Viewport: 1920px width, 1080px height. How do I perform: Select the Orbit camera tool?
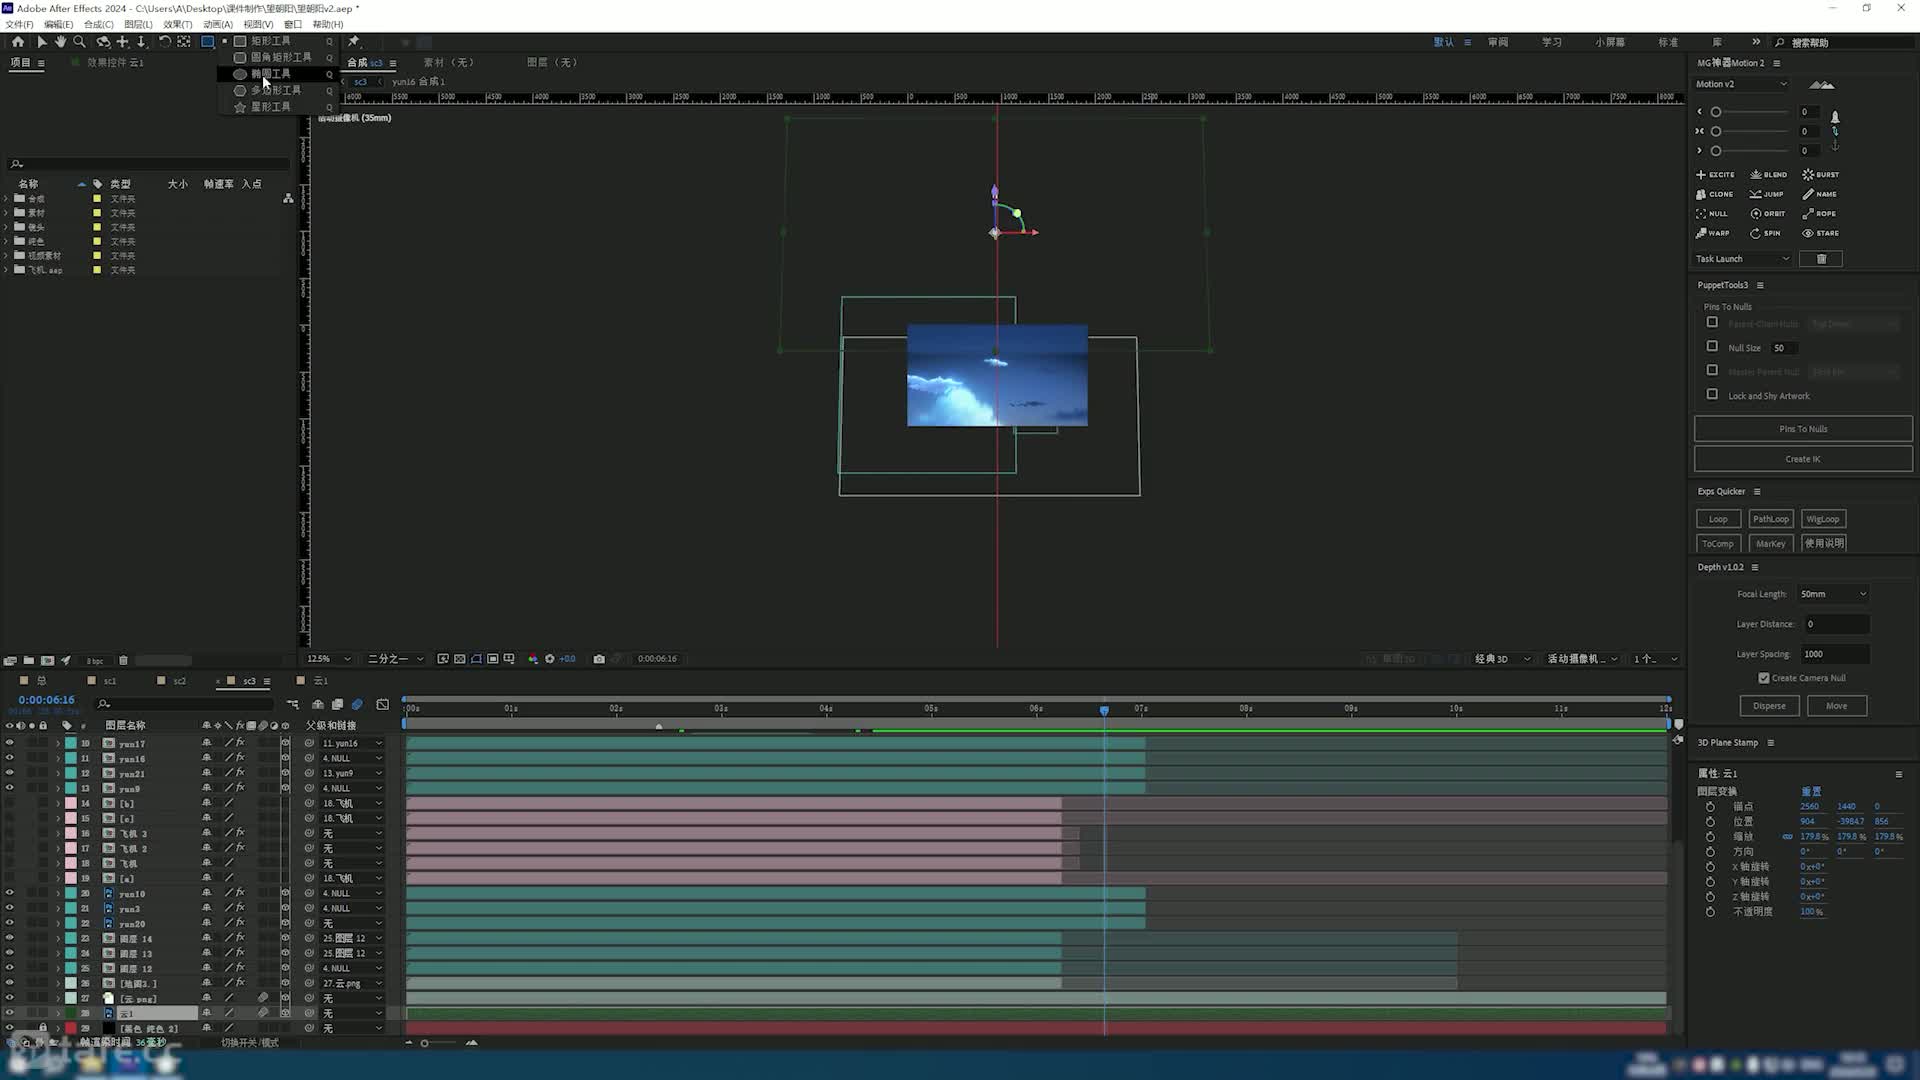103,42
